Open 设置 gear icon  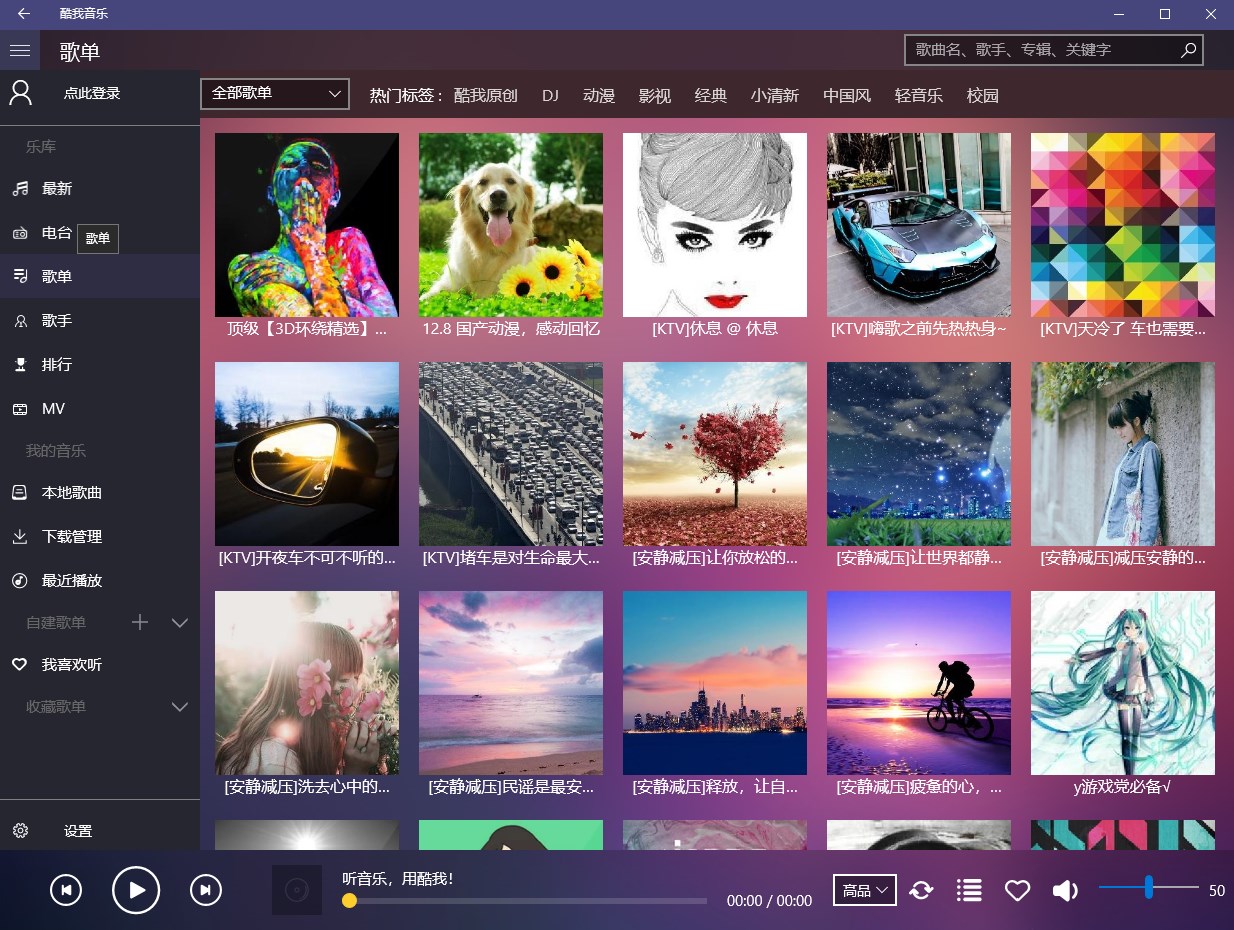[20, 831]
